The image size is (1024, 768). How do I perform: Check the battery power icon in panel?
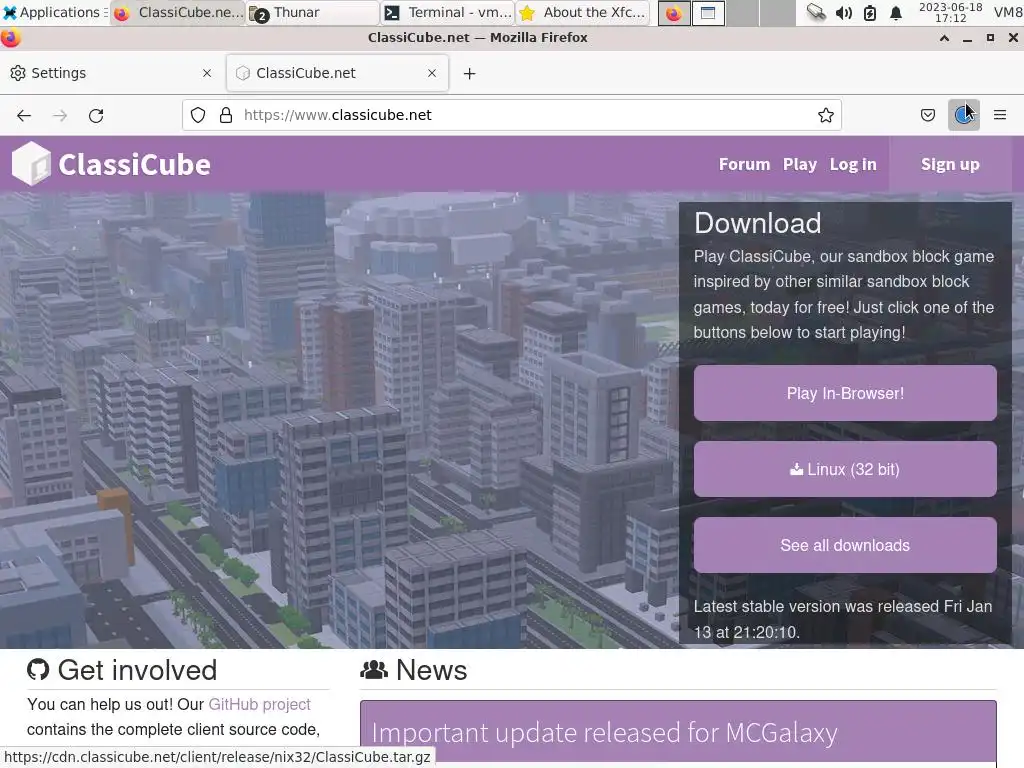(x=870, y=12)
